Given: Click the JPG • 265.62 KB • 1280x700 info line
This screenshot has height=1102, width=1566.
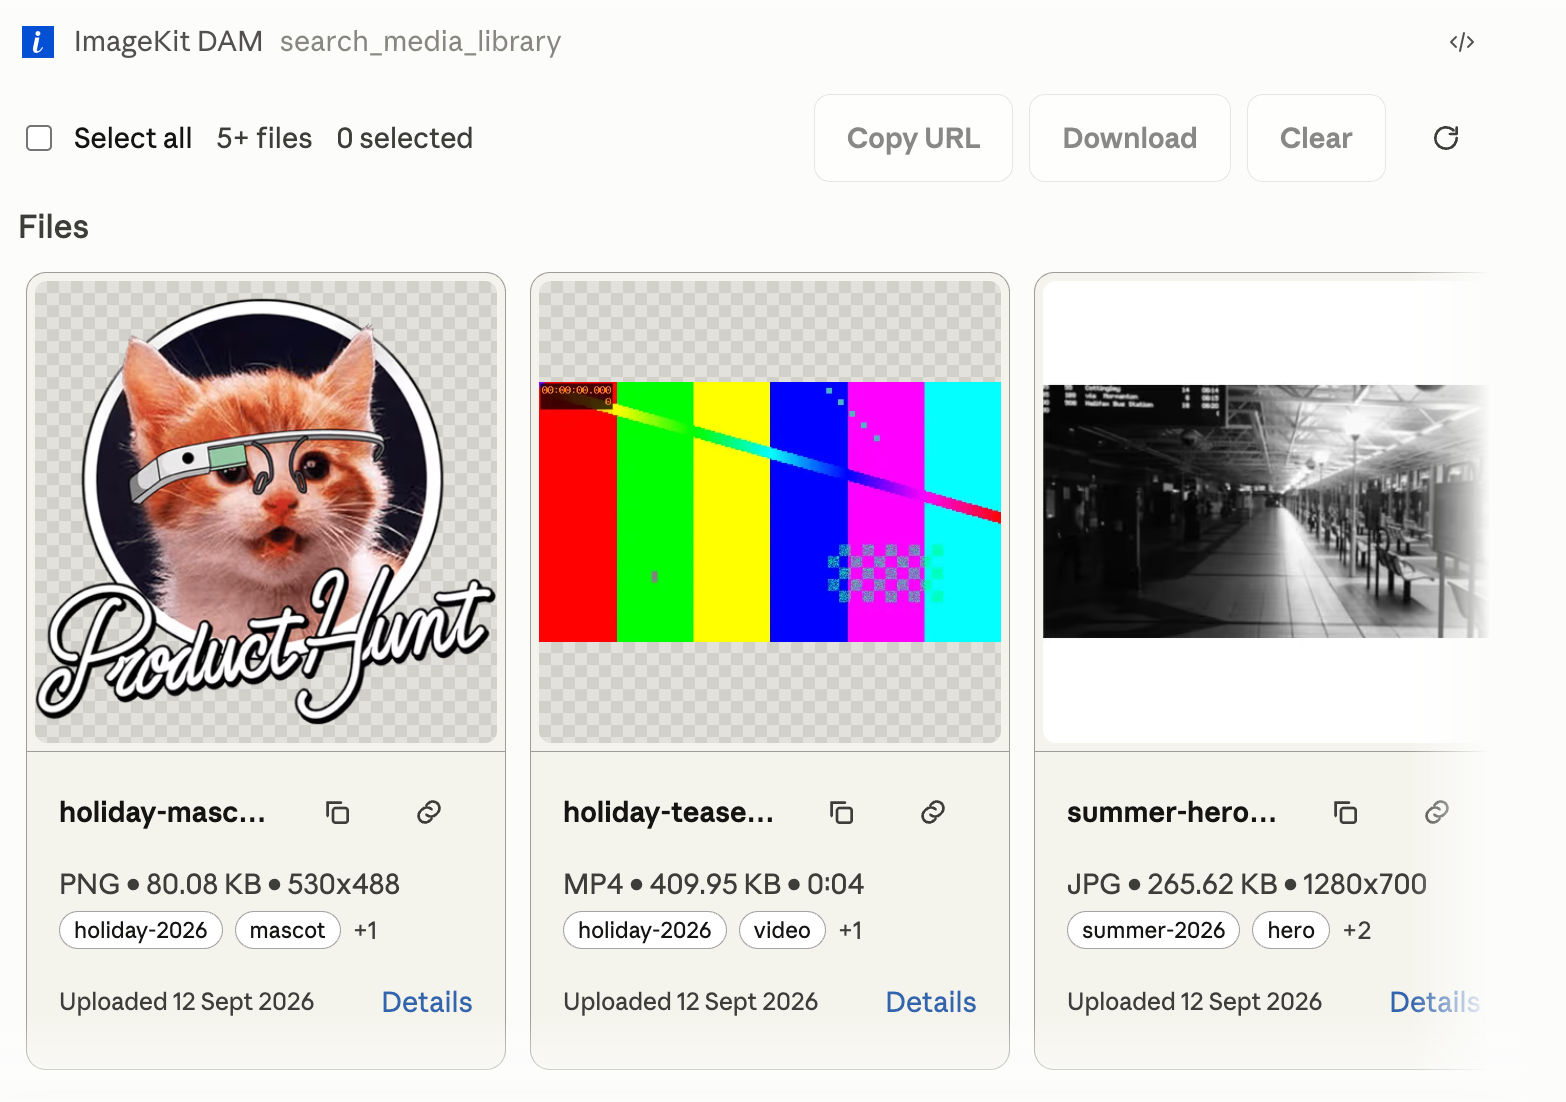Looking at the screenshot, I should 1247,884.
